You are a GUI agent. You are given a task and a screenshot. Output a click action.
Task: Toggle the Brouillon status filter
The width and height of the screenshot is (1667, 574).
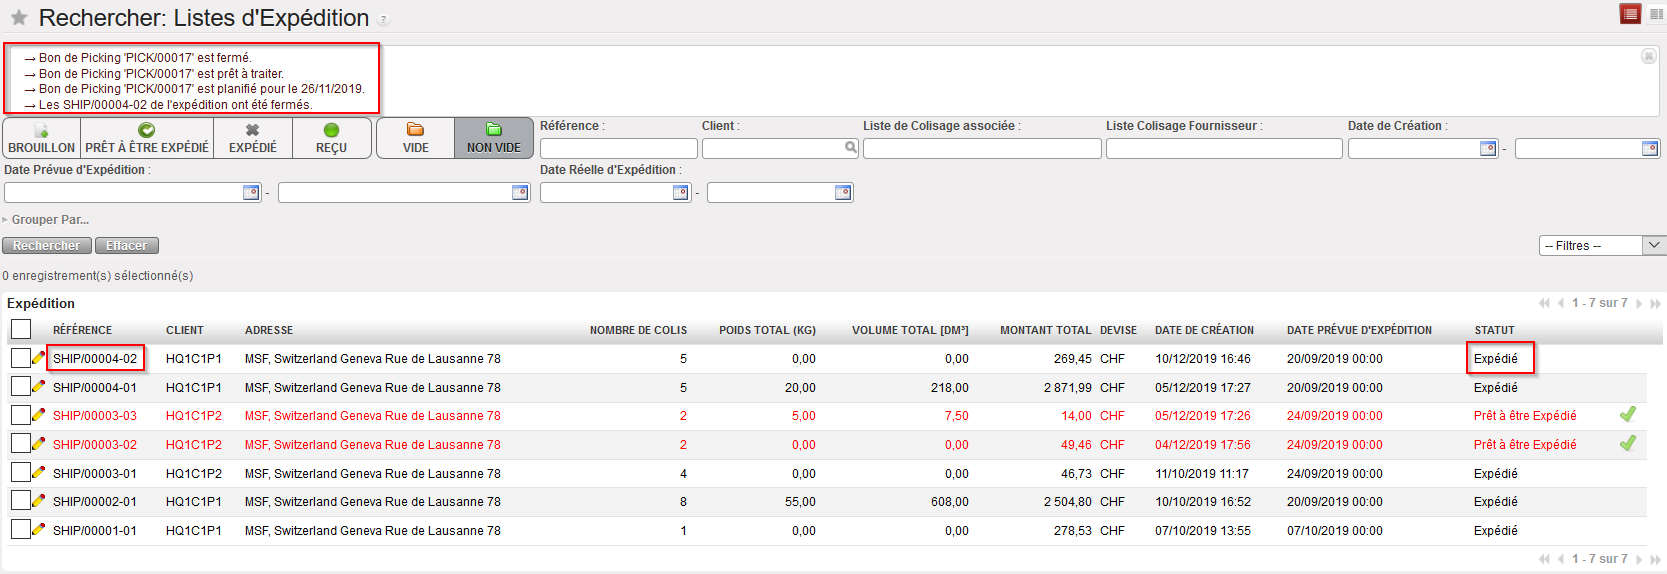coord(42,138)
